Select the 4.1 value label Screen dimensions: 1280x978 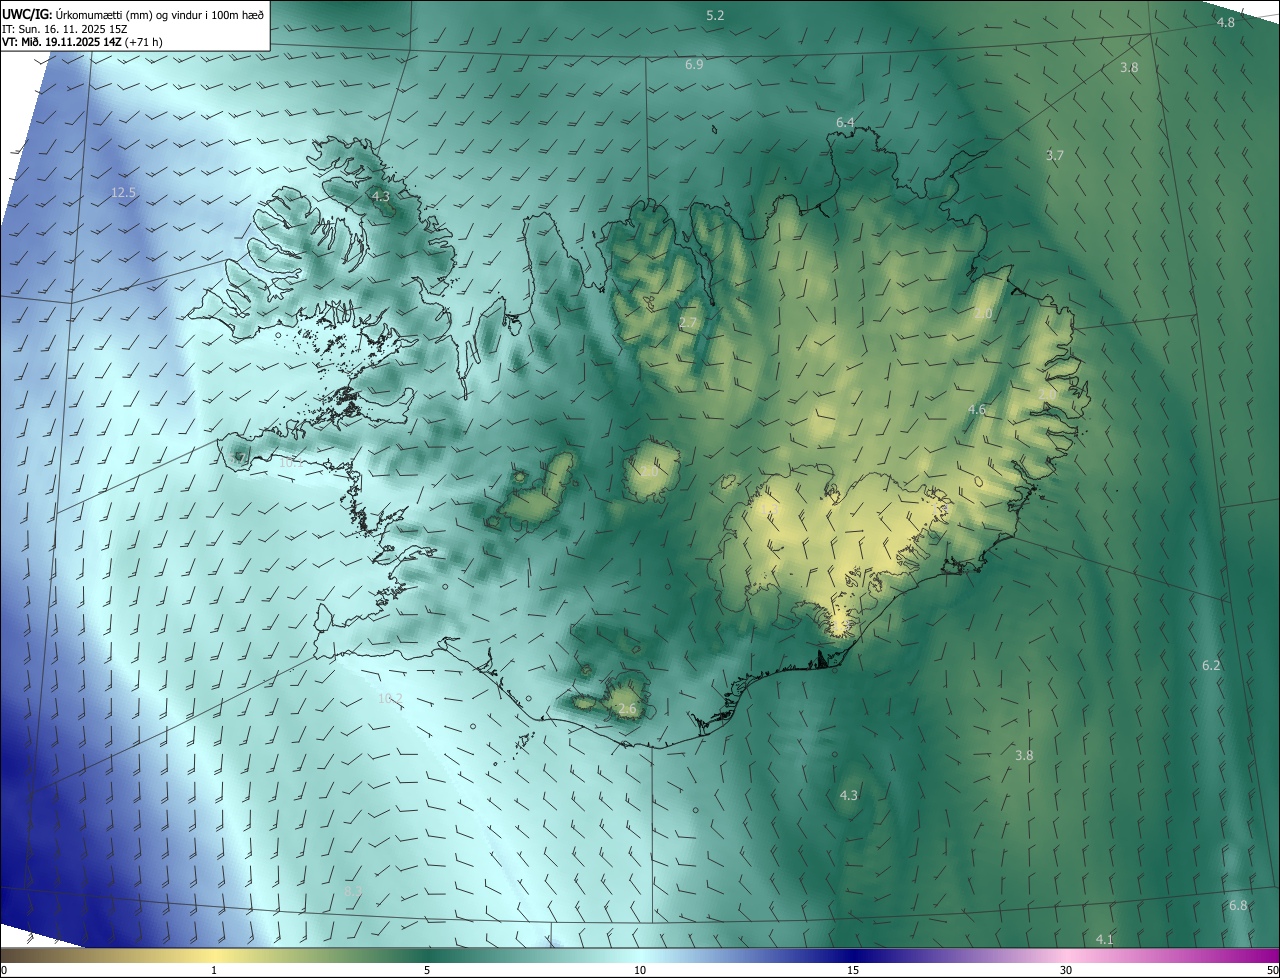point(1105,939)
